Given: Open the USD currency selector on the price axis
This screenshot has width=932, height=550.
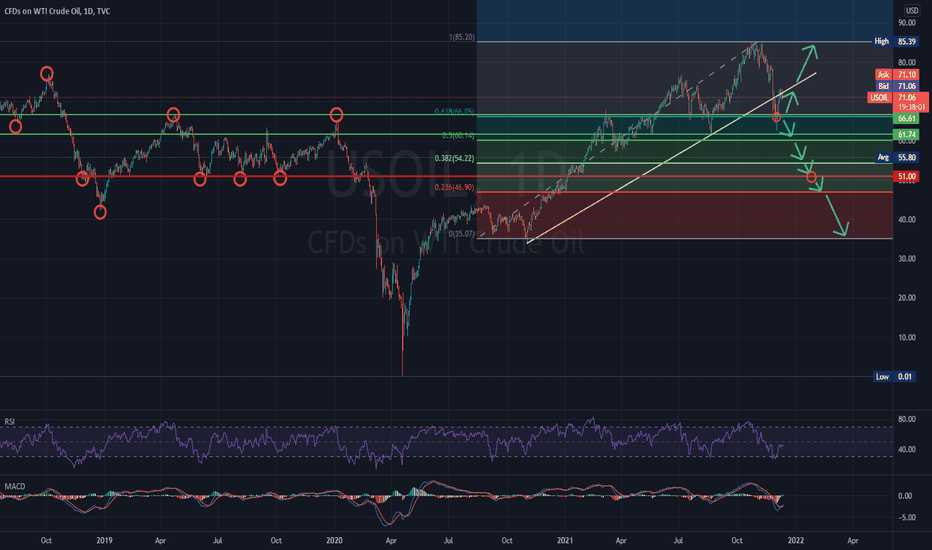Looking at the screenshot, I should coord(912,11).
